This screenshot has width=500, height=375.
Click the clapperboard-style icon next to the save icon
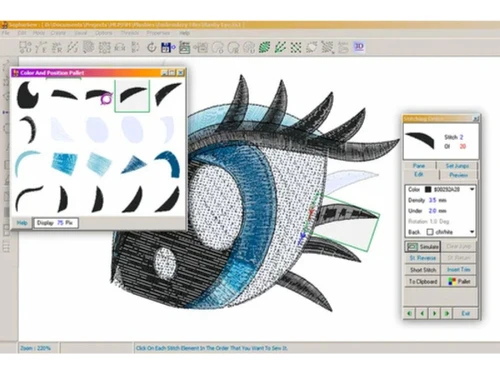(x=184, y=47)
